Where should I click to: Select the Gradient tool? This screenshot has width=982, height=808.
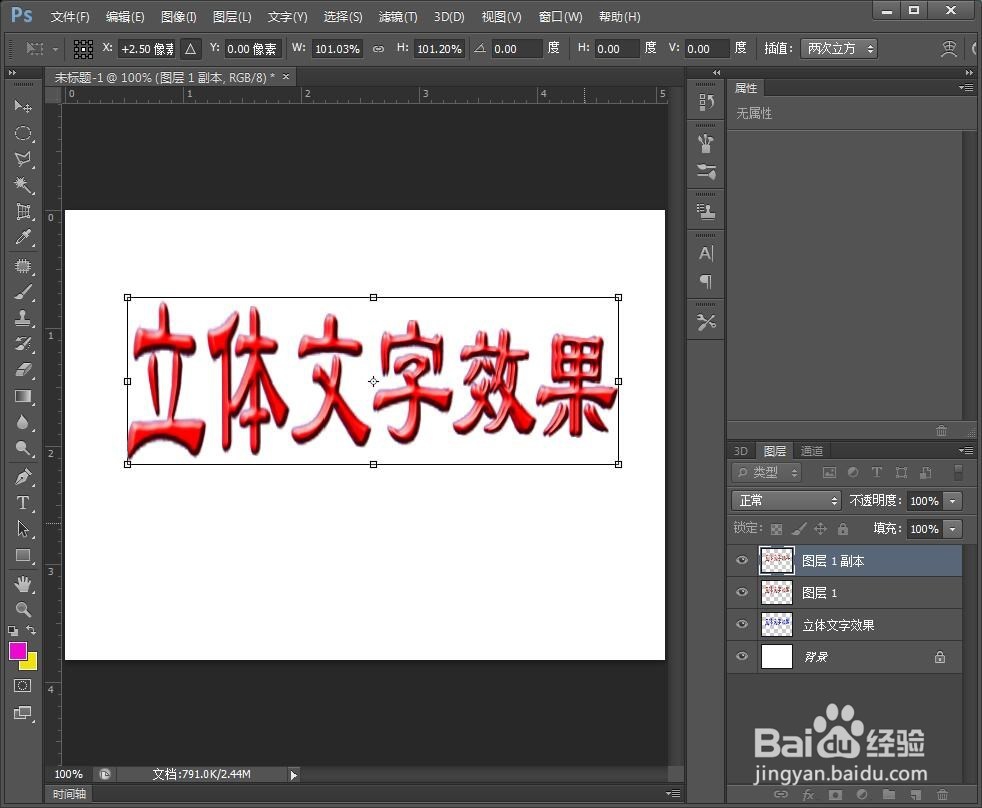pyautogui.click(x=24, y=396)
